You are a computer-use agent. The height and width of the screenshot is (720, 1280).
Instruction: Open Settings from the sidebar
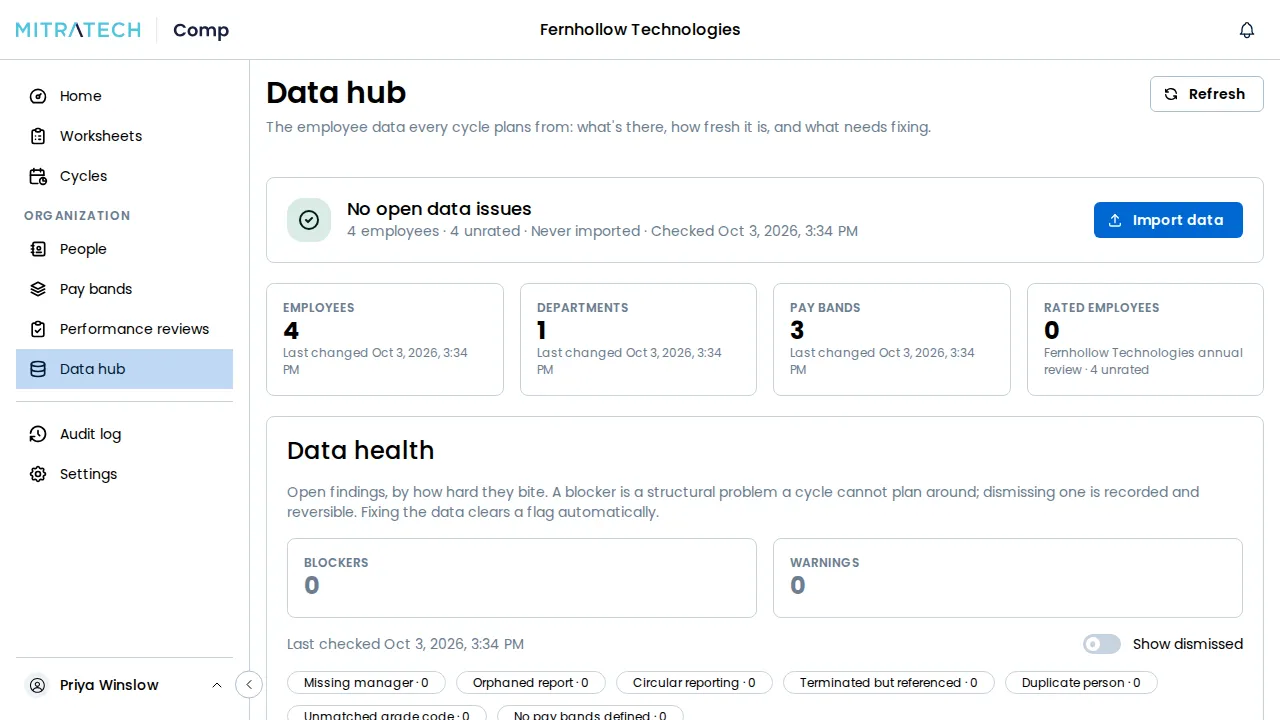125,474
